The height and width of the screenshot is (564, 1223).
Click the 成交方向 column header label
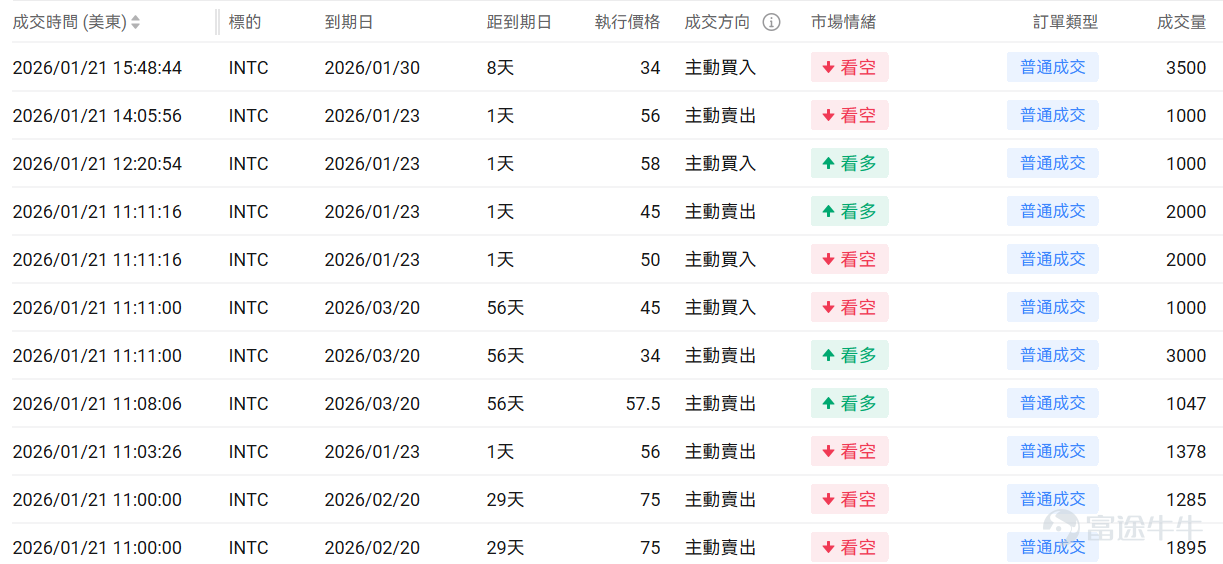(717, 22)
